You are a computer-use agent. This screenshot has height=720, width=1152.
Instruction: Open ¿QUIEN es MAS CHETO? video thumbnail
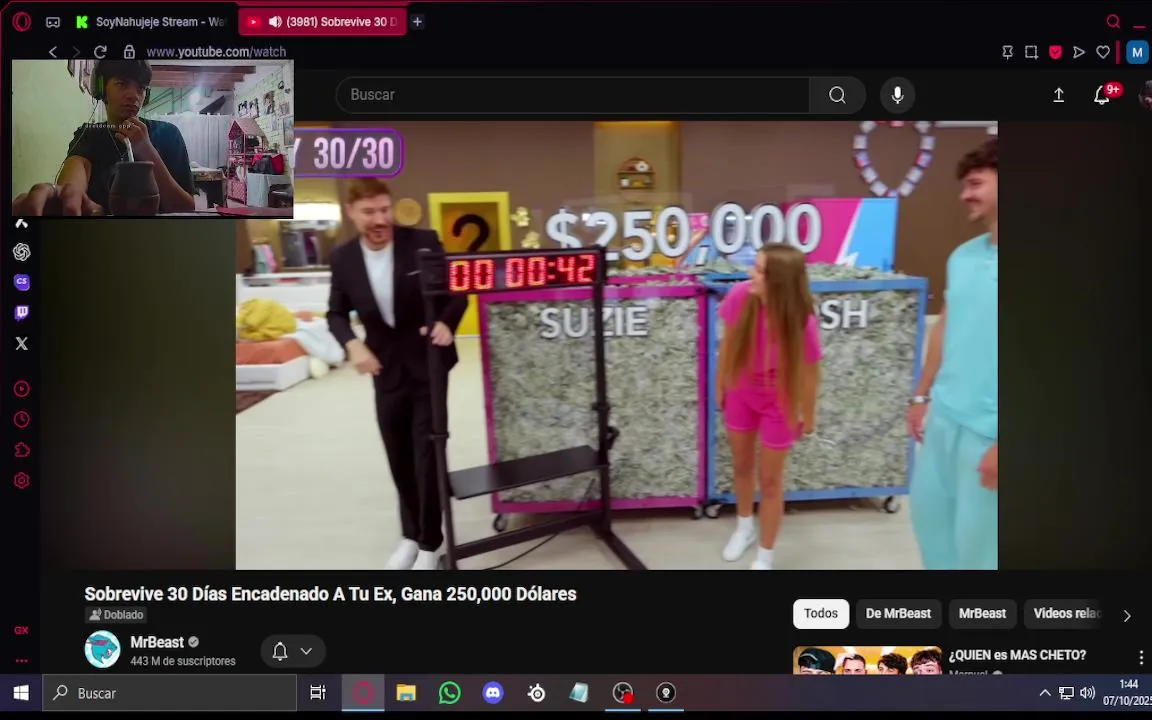(x=867, y=660)
